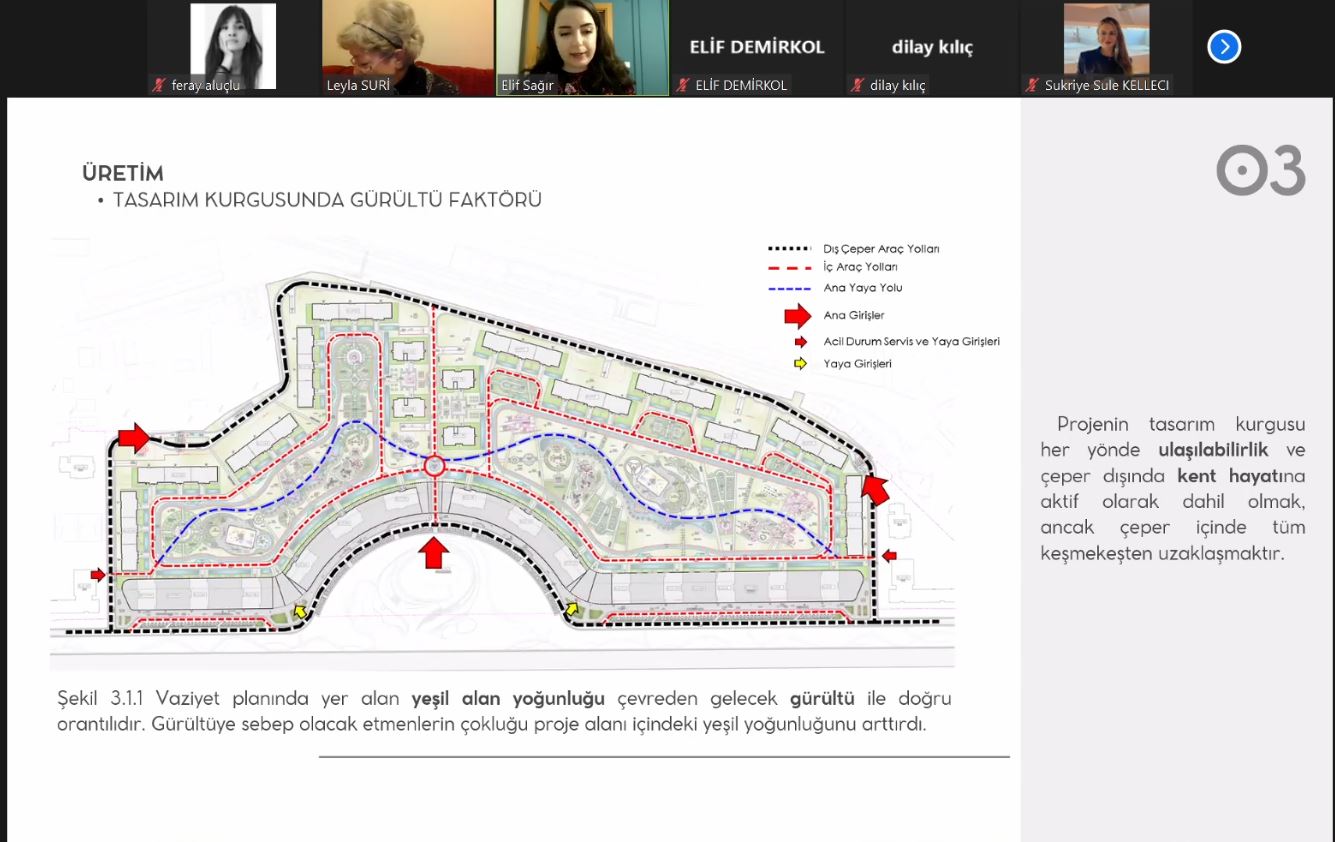Click the Dış Çeper Araç Yolları legend label
This screenshot has height=842, width=1335.
(x=881, y=249)
